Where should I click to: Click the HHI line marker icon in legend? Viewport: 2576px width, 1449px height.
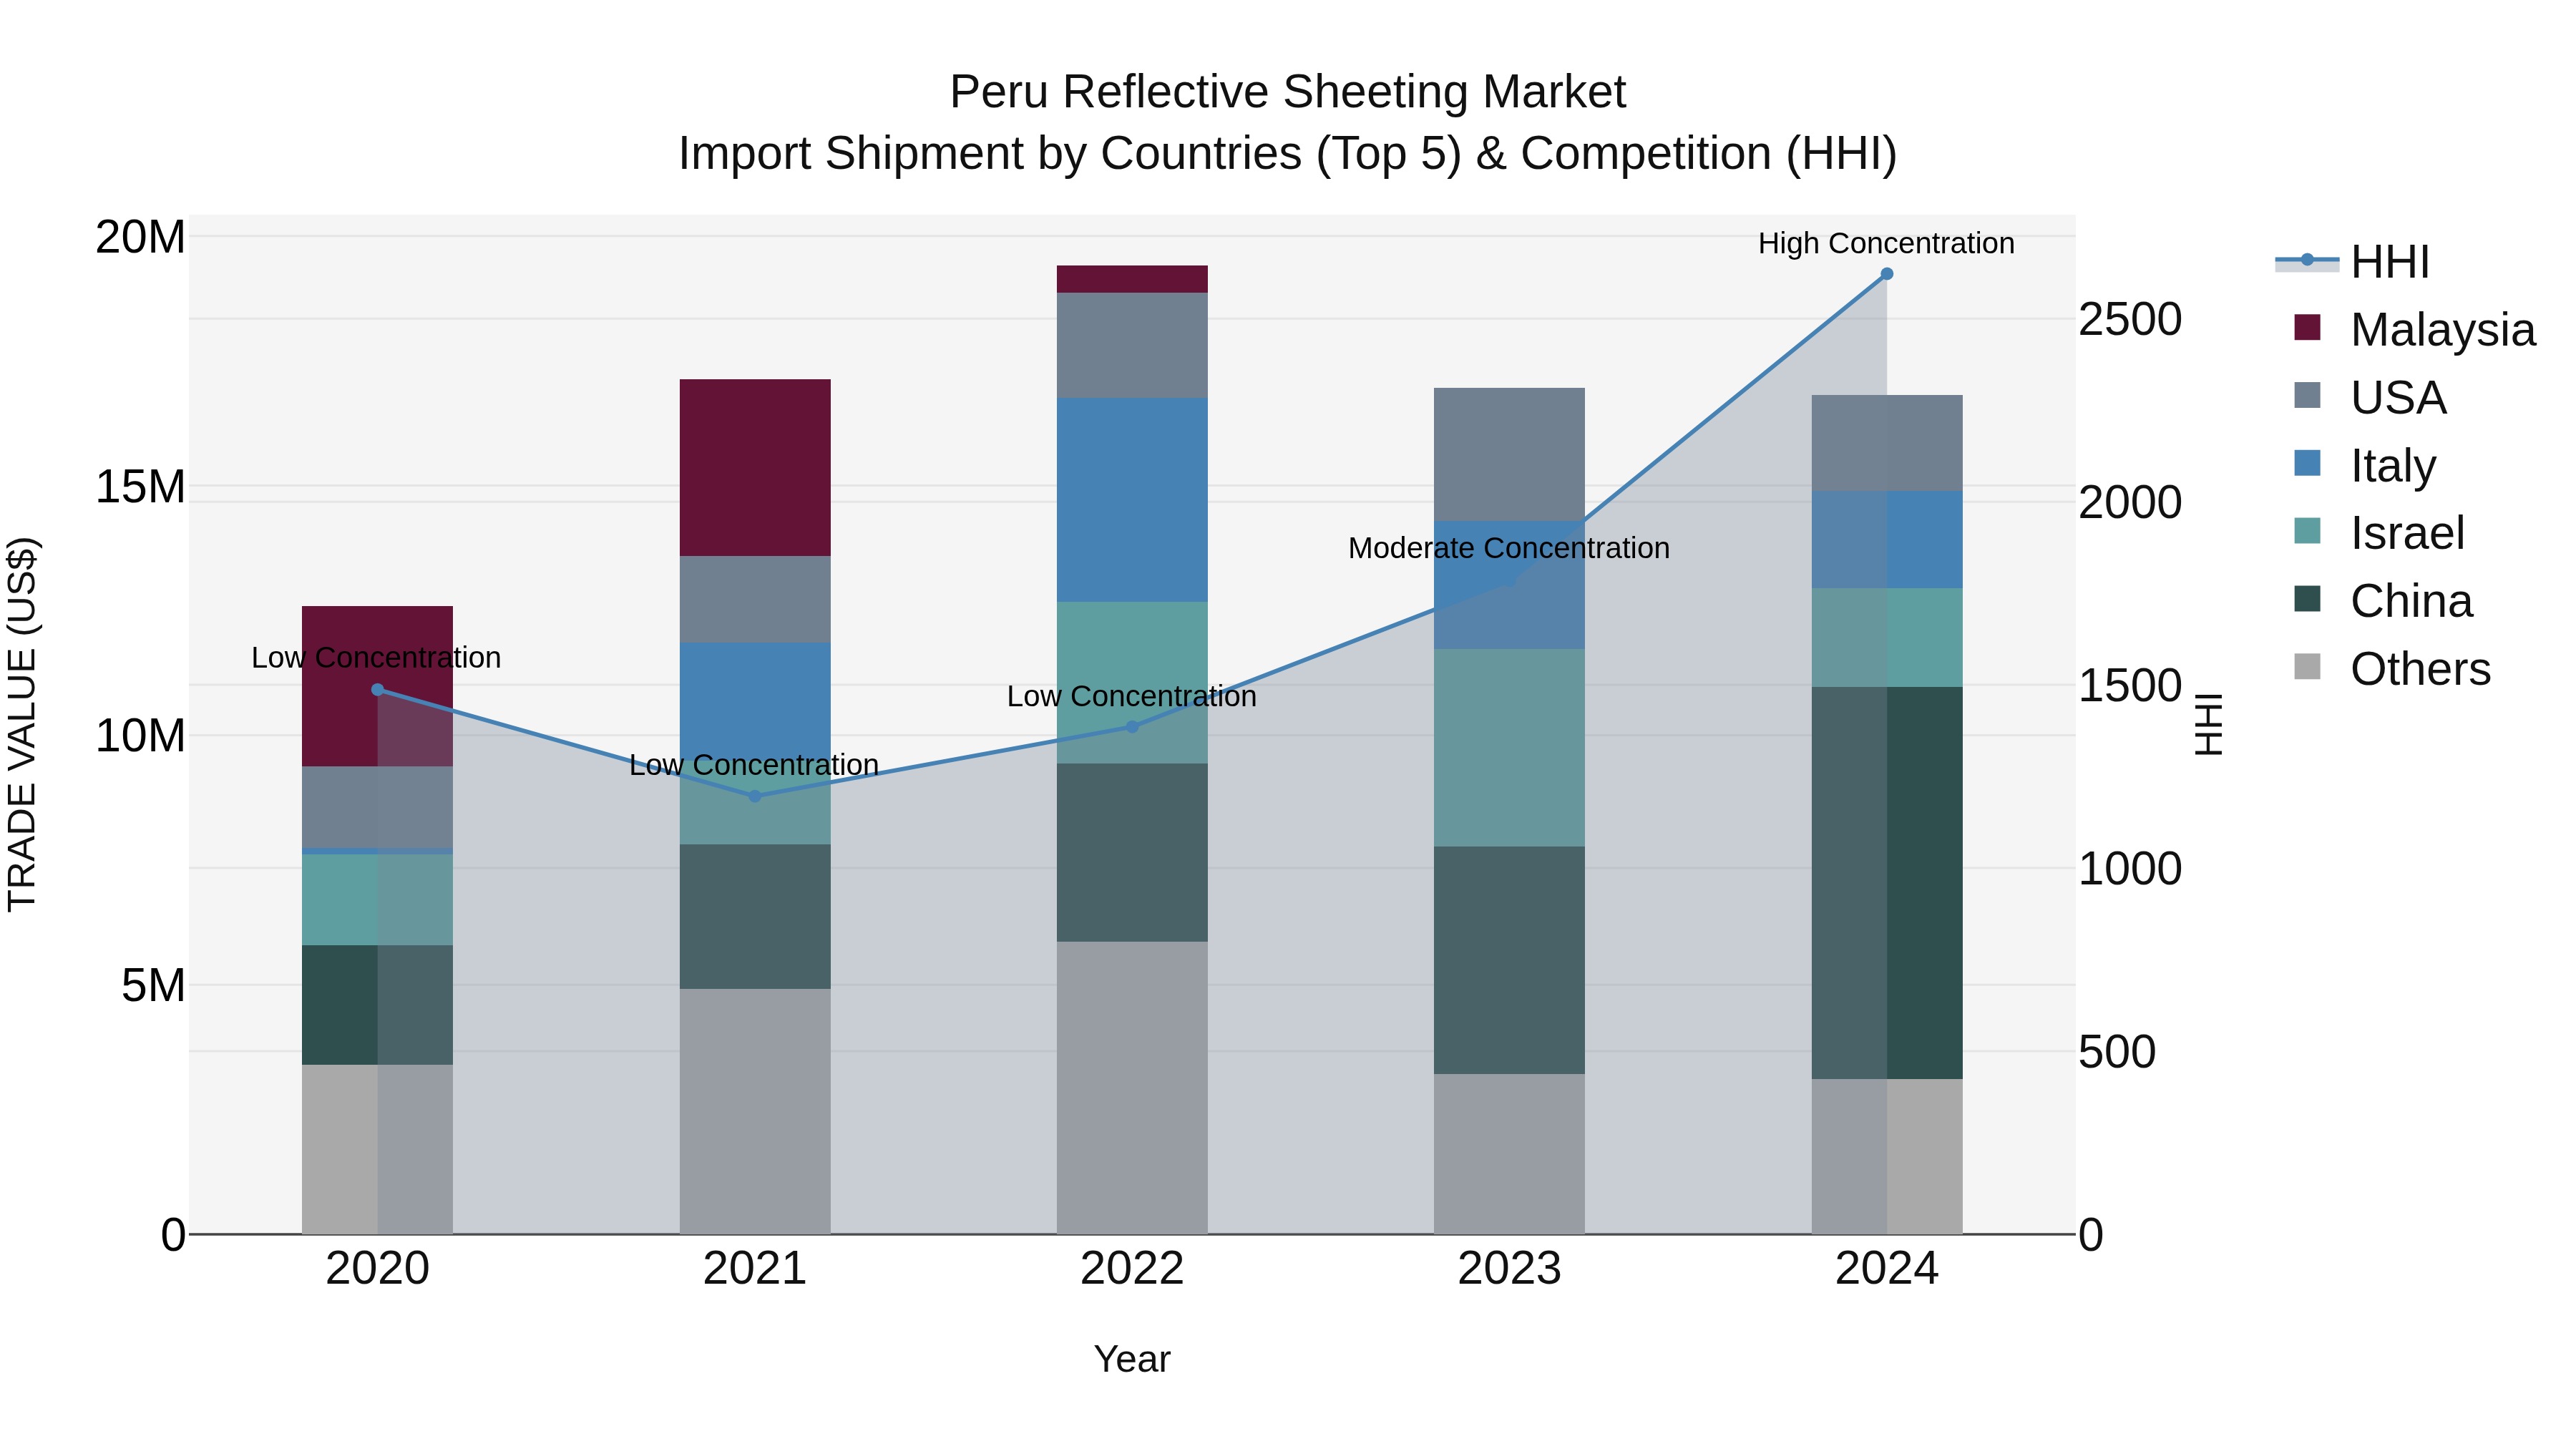[2307, 261]
